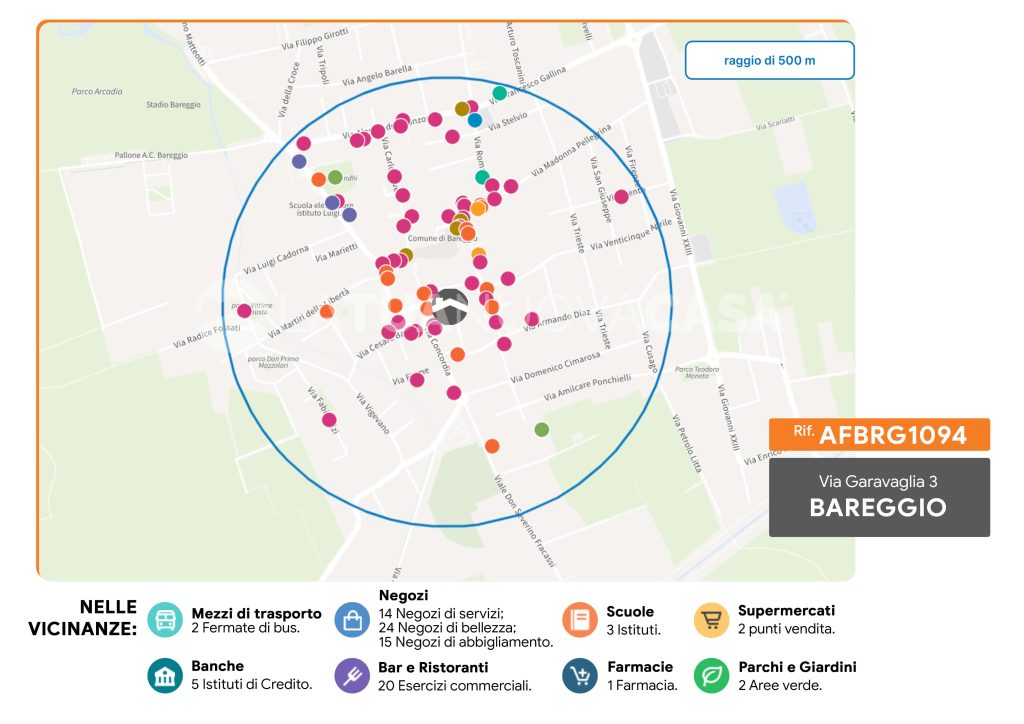
Task: Click the orange marker on Via Concordia
Action: (x=458, y=354)
